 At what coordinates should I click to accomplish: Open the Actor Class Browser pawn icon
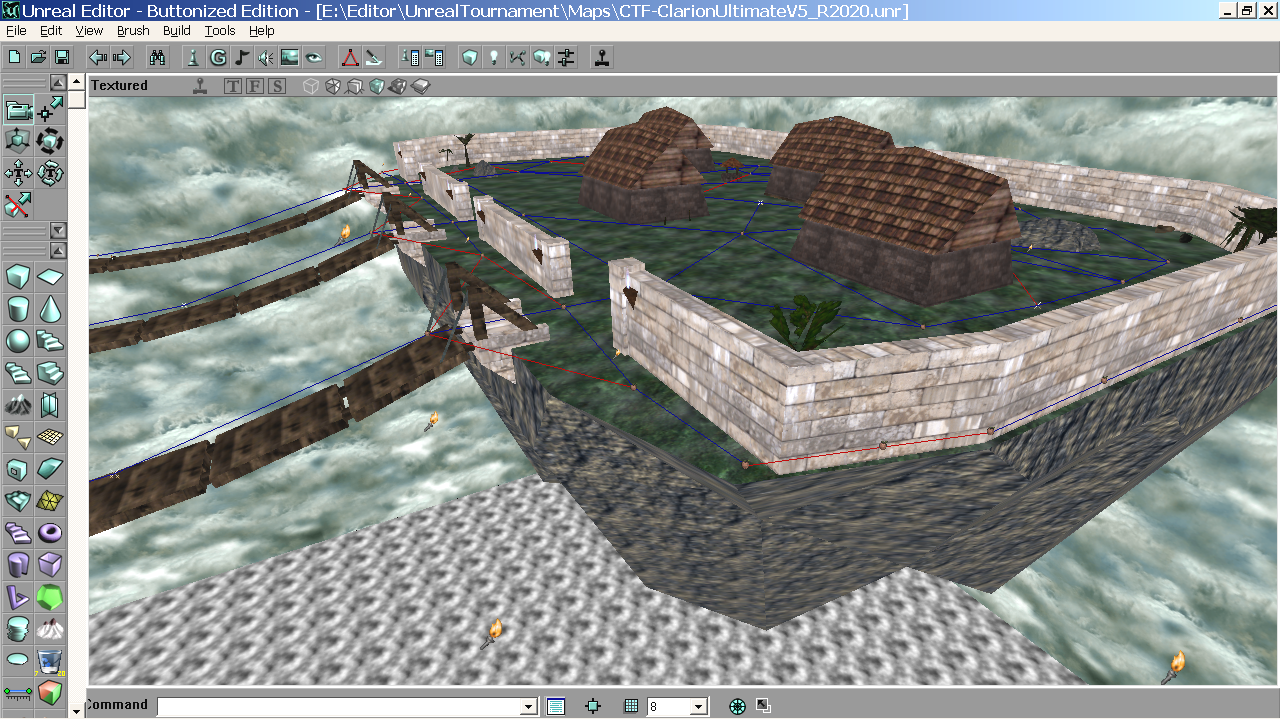point(194,57)
